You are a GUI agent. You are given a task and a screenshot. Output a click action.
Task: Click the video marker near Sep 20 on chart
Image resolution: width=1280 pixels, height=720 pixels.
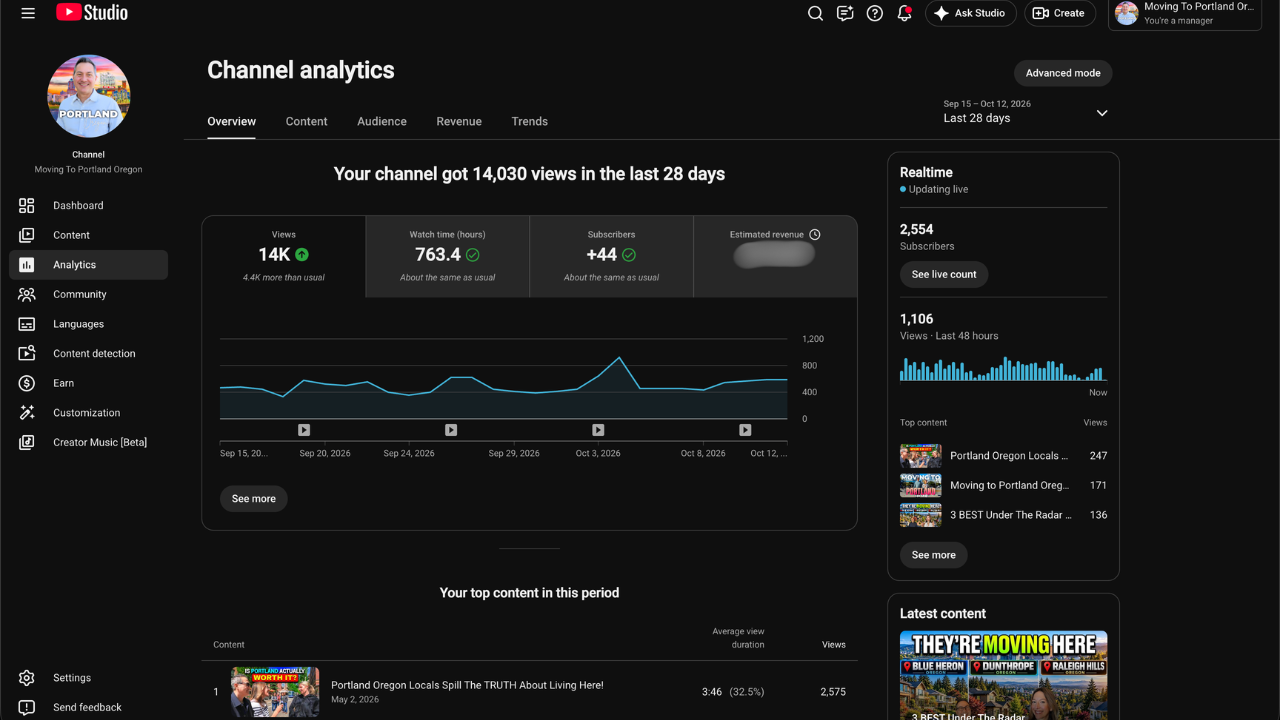point(304,430)
